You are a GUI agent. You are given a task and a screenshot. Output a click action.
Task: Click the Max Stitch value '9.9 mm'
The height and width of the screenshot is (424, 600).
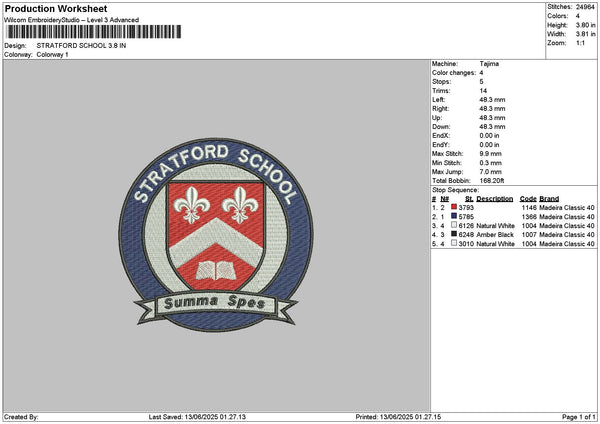(490, 154)
